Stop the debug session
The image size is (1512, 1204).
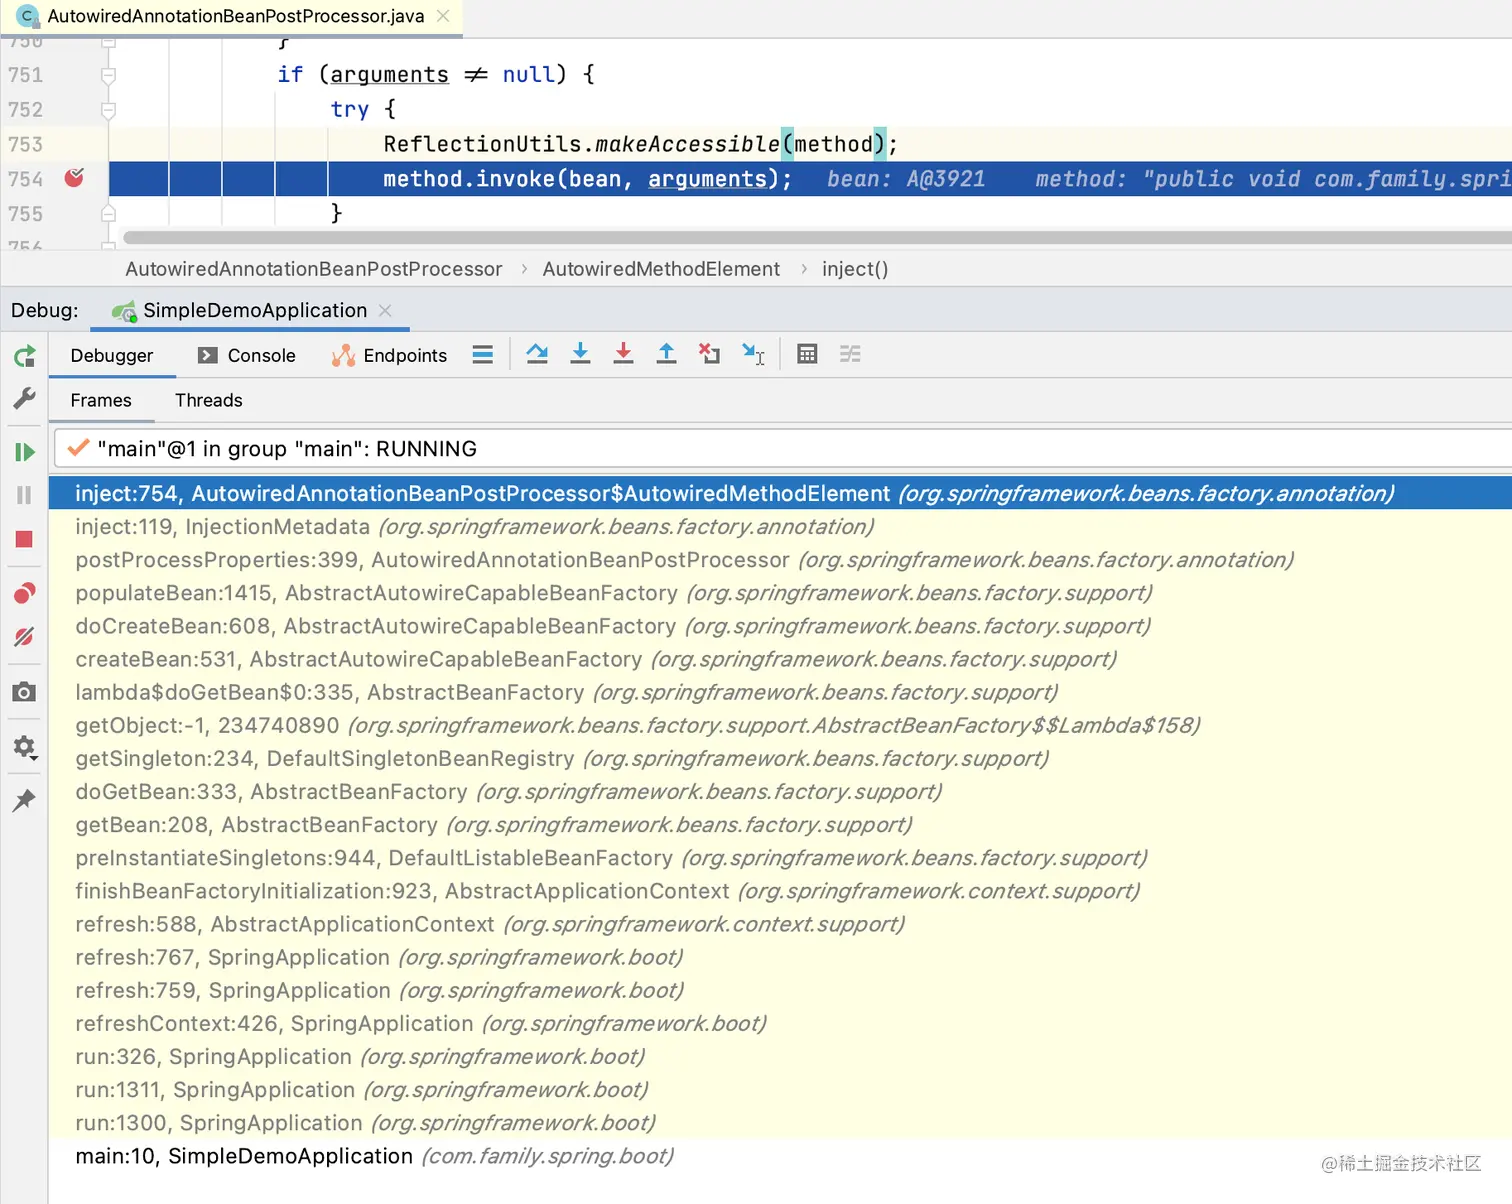pos(25,539)
